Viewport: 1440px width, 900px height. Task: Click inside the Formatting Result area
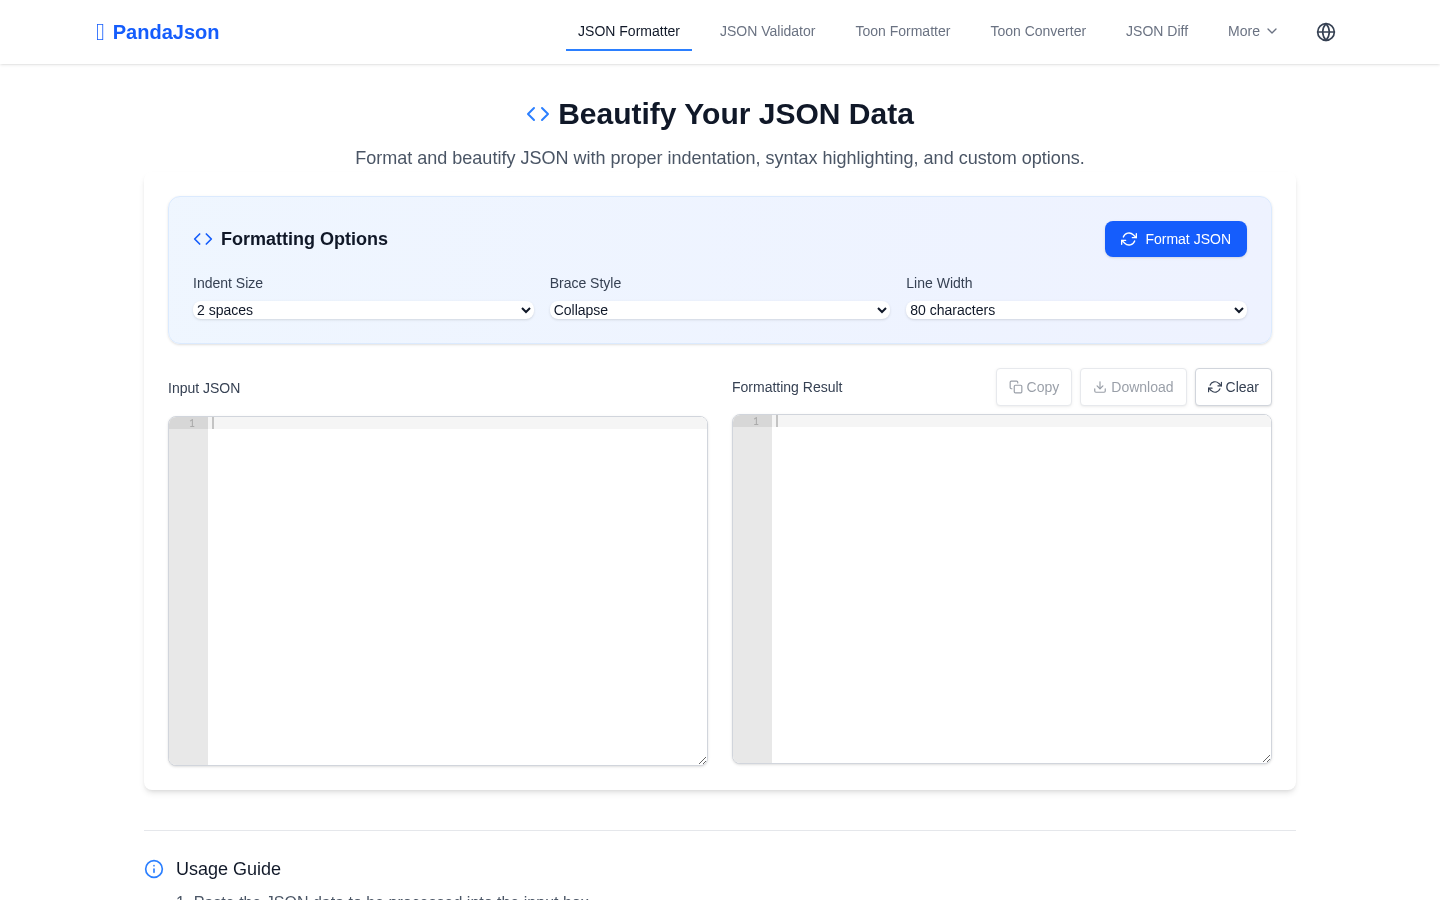pos(1002,589)
